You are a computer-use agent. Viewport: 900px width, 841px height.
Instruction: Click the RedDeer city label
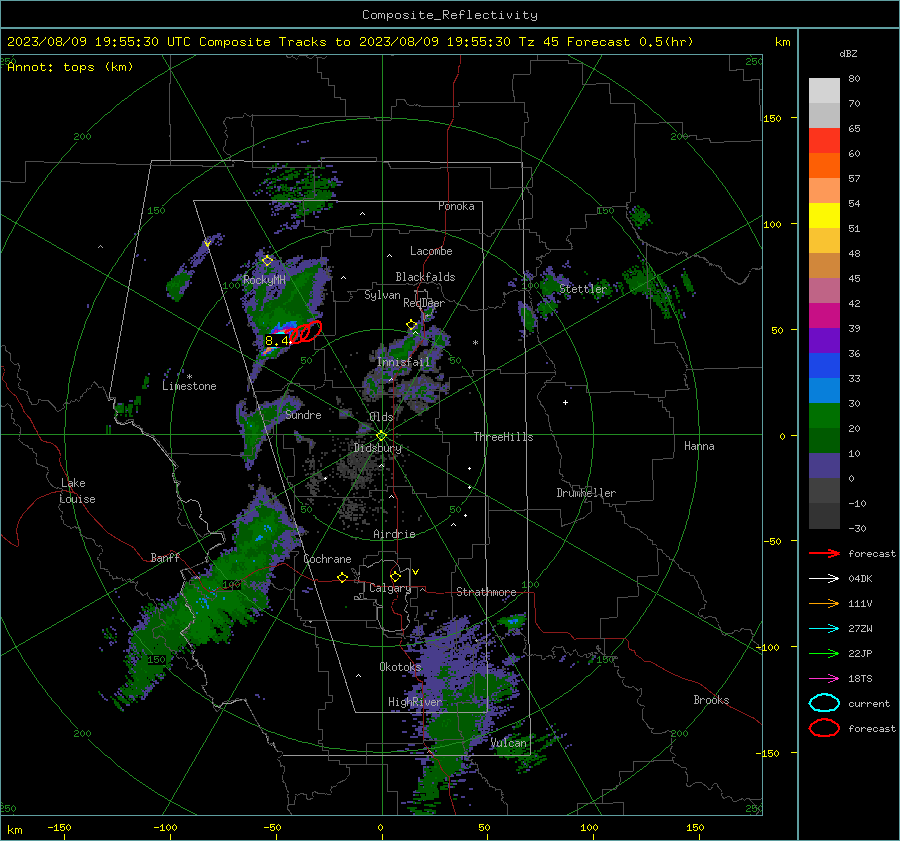[424, 303]
